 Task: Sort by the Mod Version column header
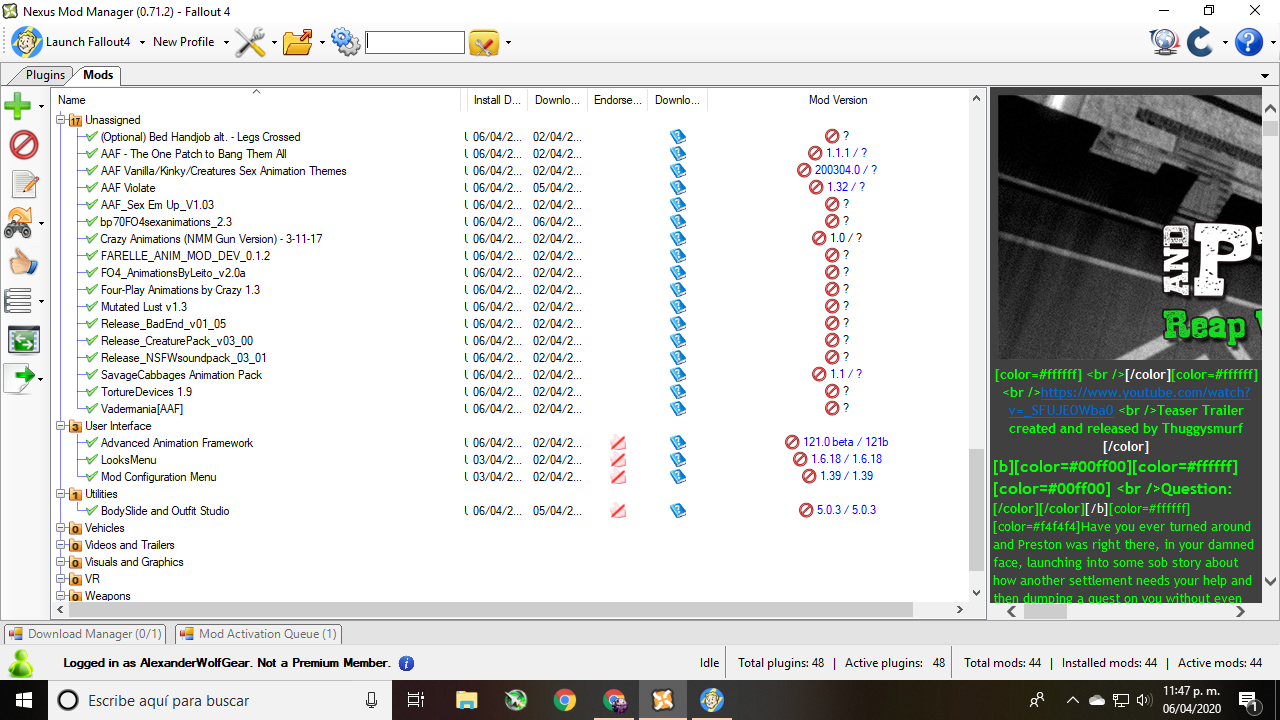tap(838, 100)
